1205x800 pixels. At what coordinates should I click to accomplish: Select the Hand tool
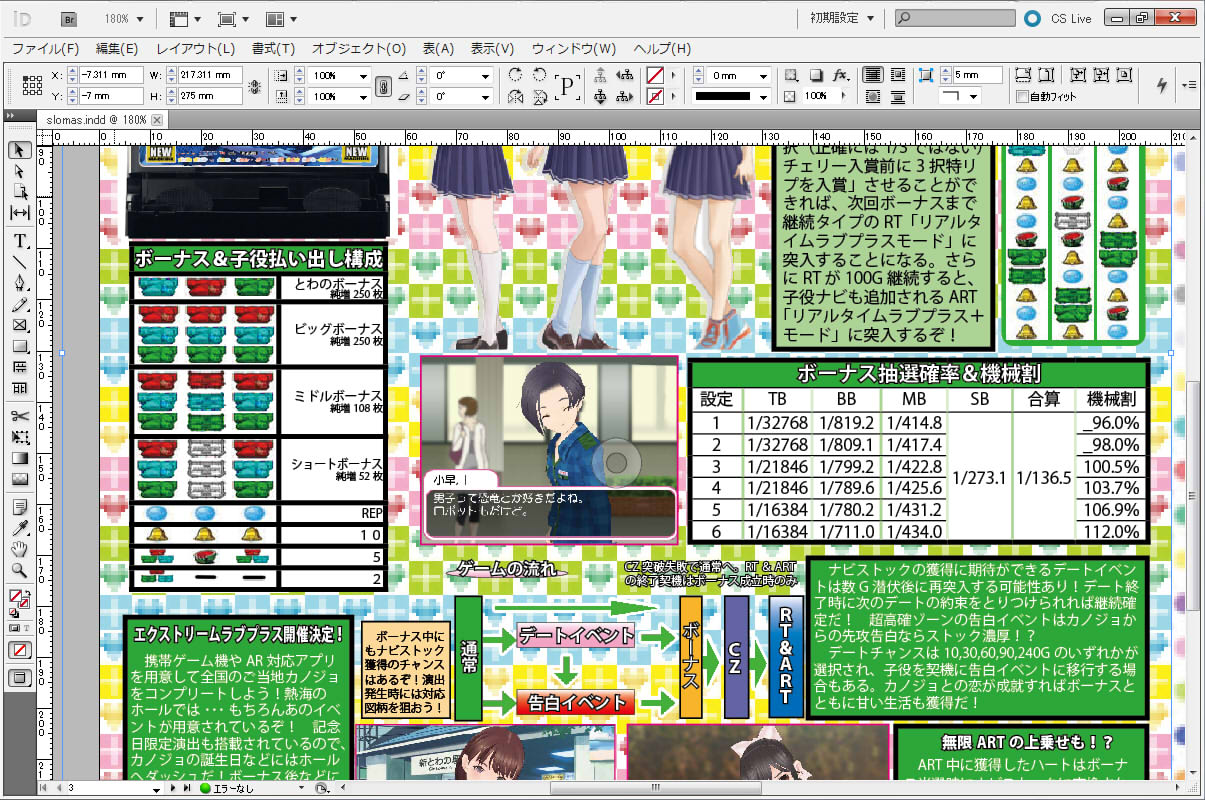[x=19, y=549]
